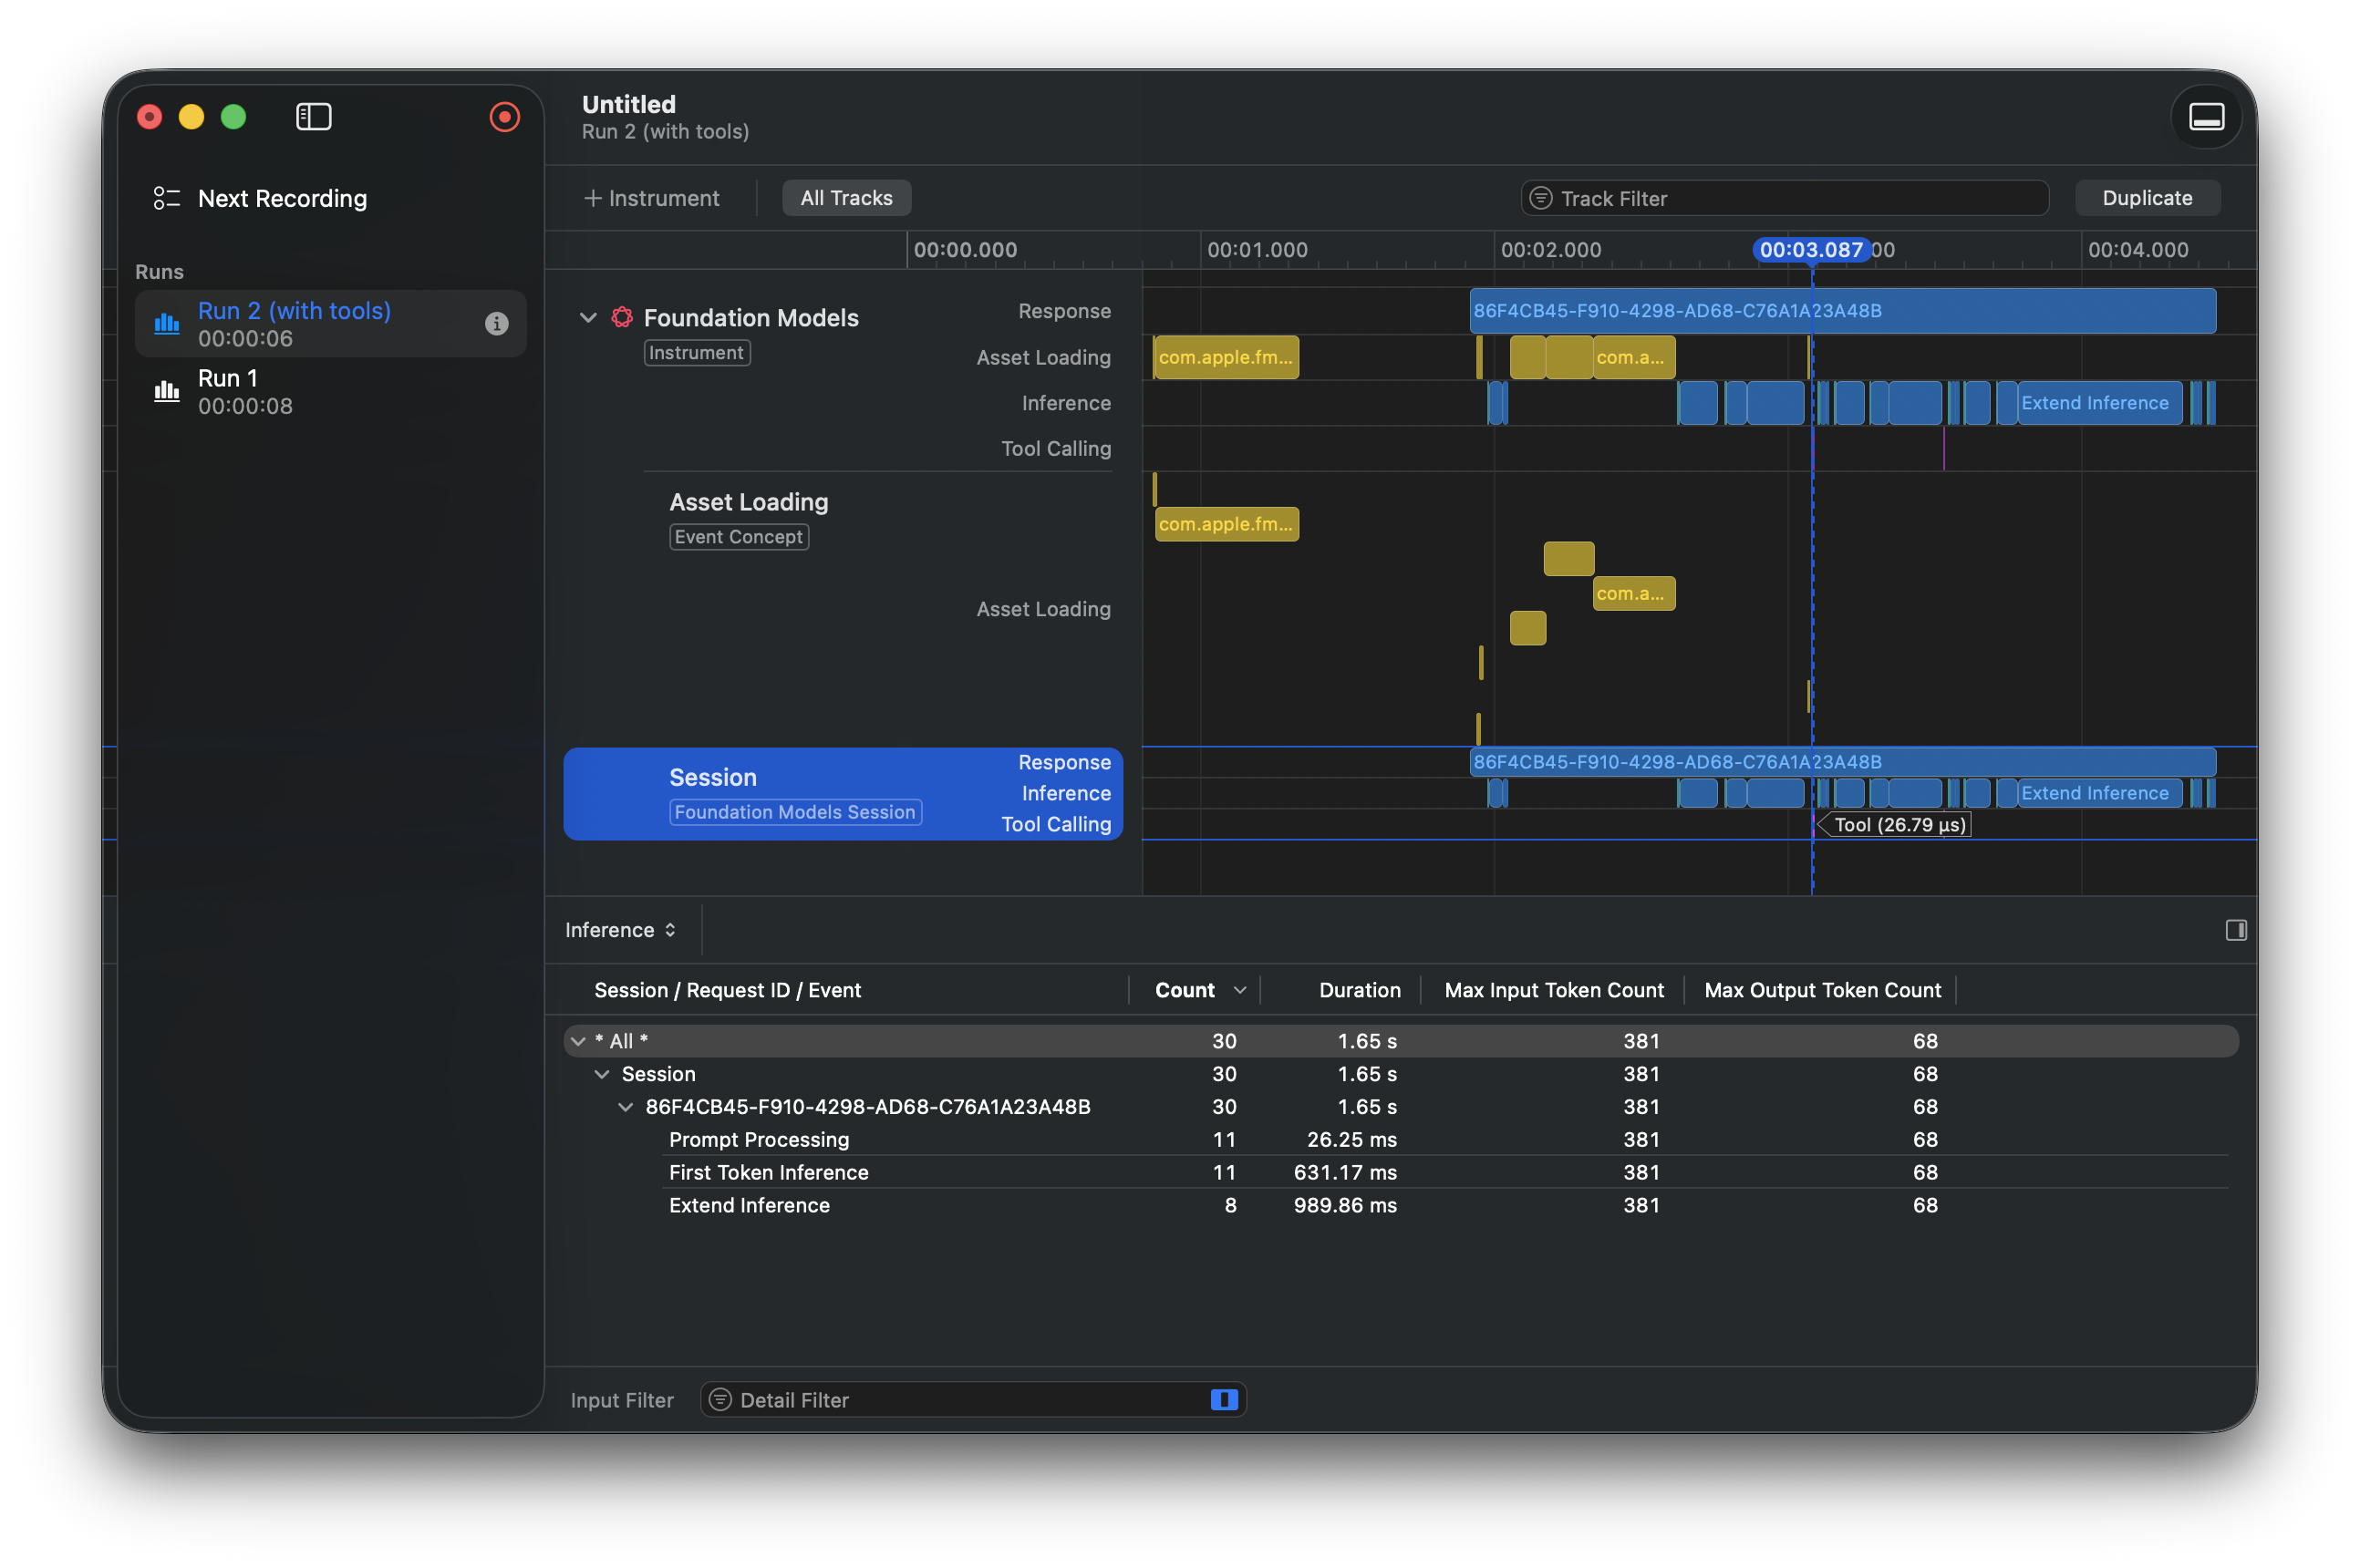Toggle the sidebar panel icon
The width and height of the screenshot is (2360, 1568).
(313, 117)
